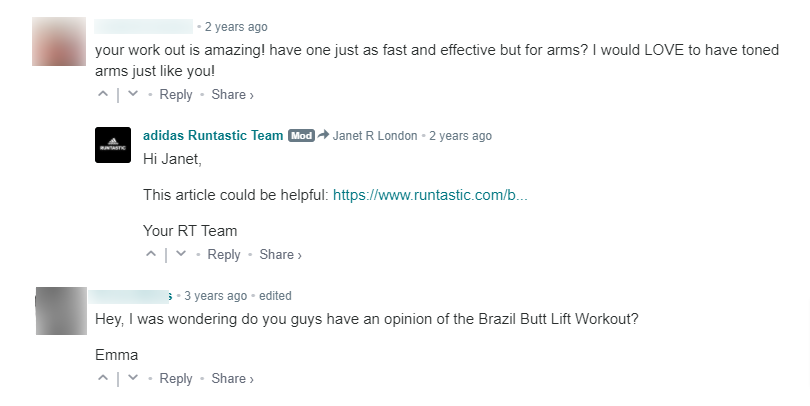Click the adidas Runtastic avatar logo
810x406 pixels.
click(x=113, y=145)
